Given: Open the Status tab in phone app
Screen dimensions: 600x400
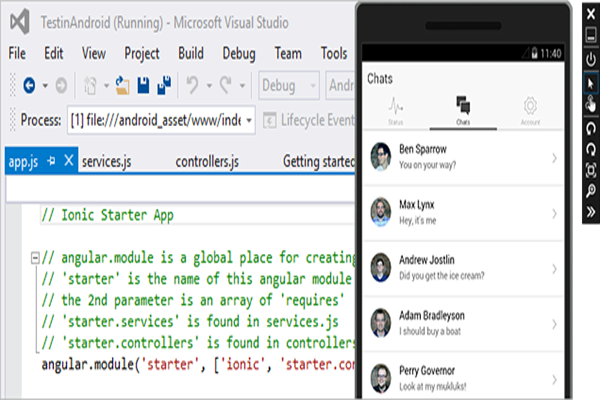Looking at the screenshot, I should point(396,111).
